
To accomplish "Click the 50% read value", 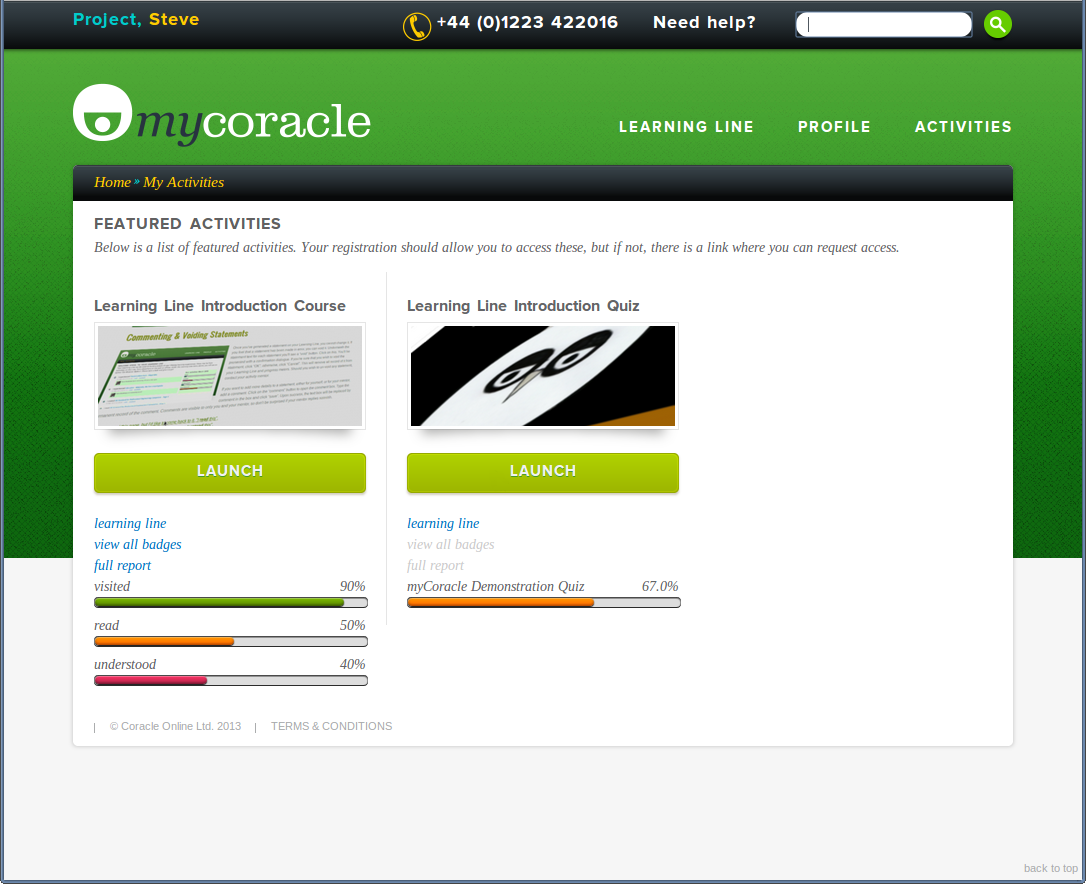I will click(353, 625).
